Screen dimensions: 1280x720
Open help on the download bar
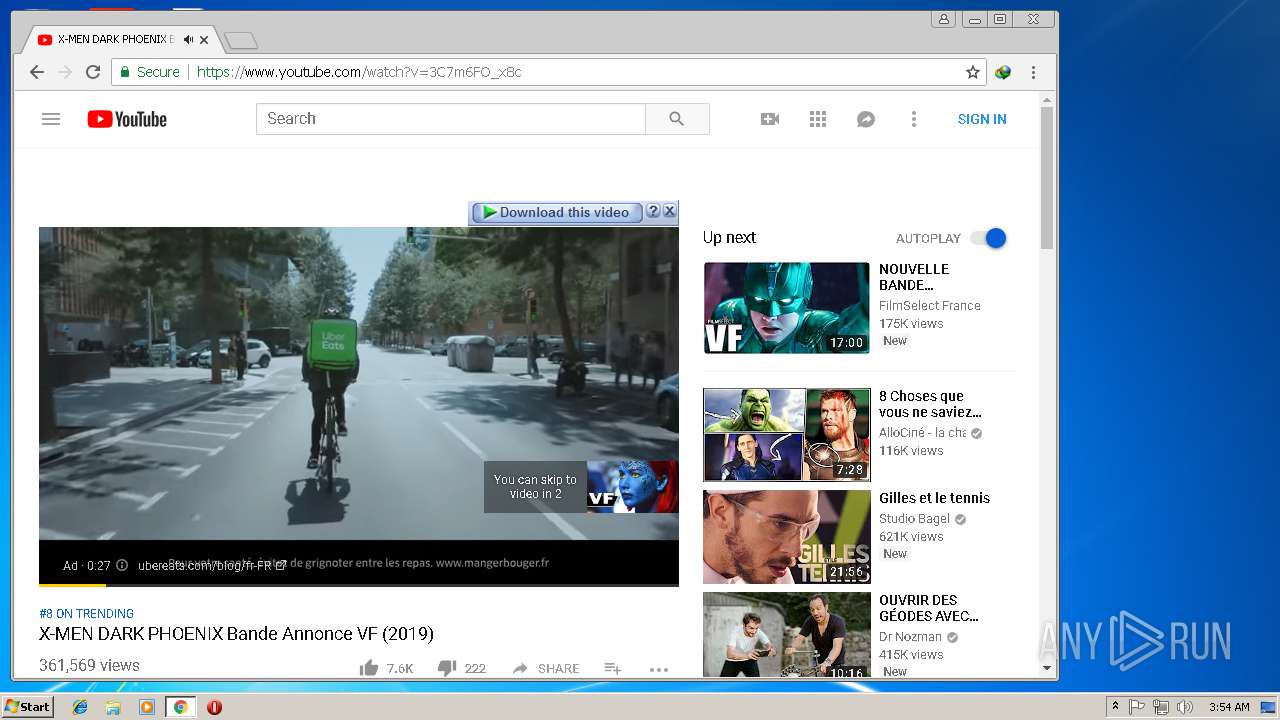pyautogui.click(x=653, y=211)
